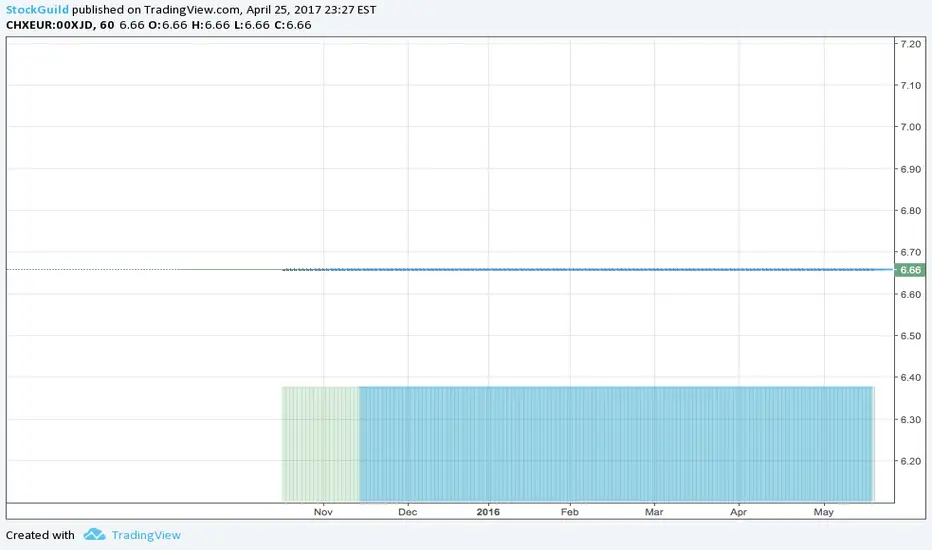Click the 6.90 price axis value

point(911,169)
